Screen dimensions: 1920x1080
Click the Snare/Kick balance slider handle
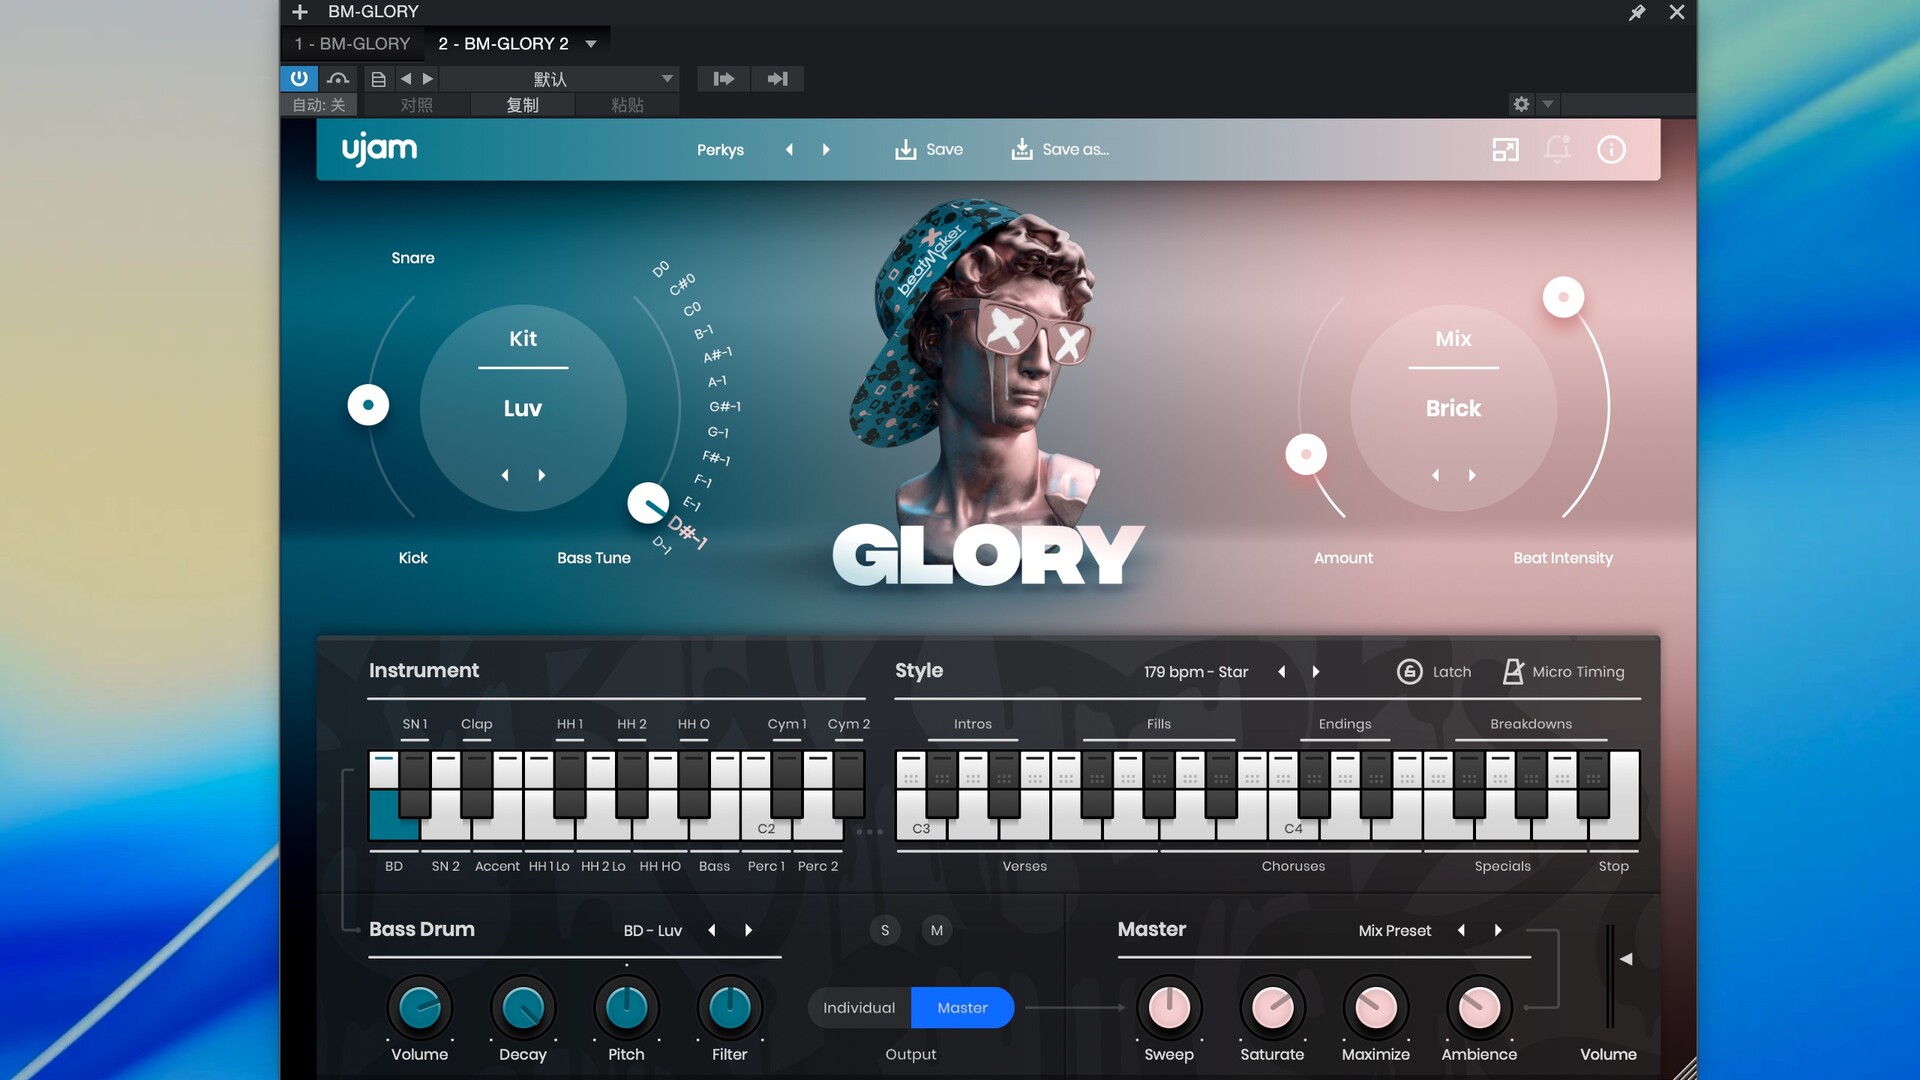[368, 405]
